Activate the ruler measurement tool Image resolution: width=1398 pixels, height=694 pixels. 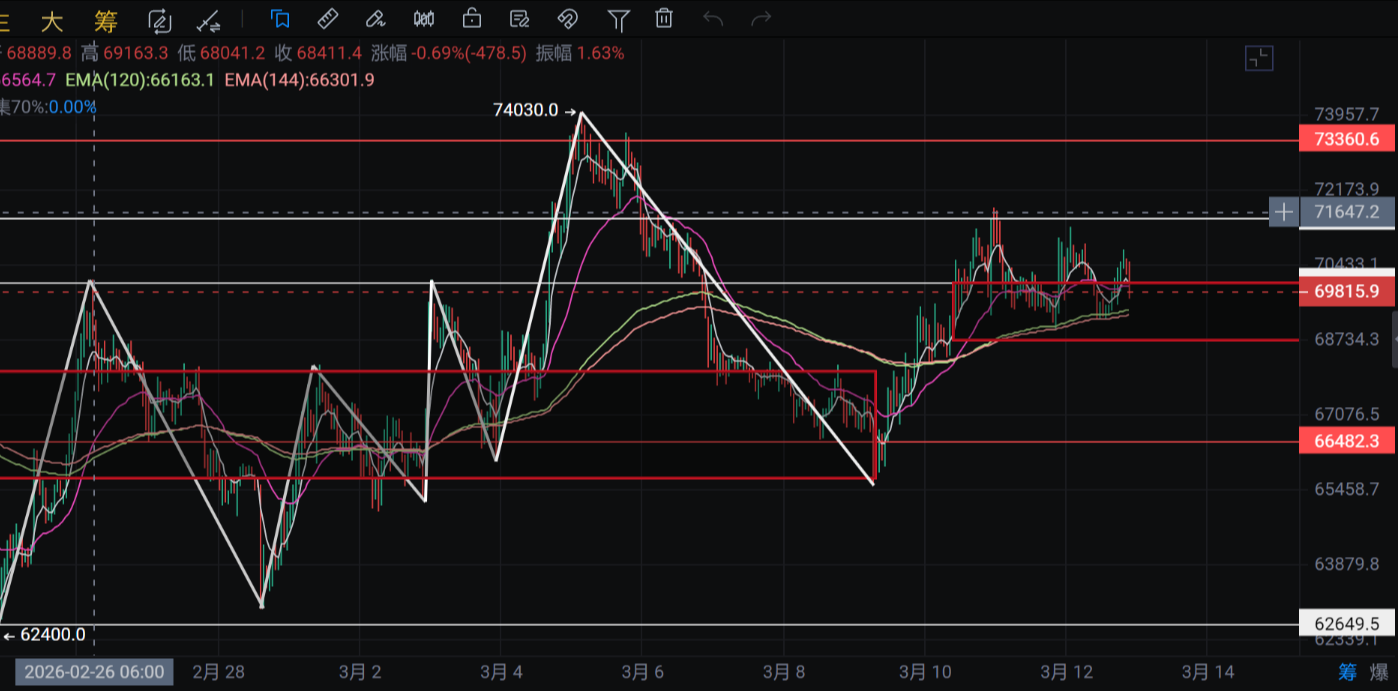(x=327, y=19)
